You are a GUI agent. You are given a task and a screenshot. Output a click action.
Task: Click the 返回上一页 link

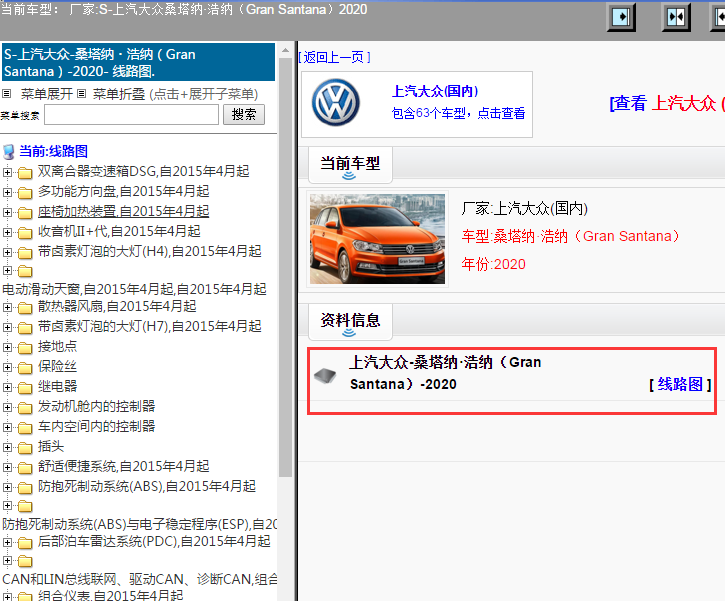click(334, 57)
